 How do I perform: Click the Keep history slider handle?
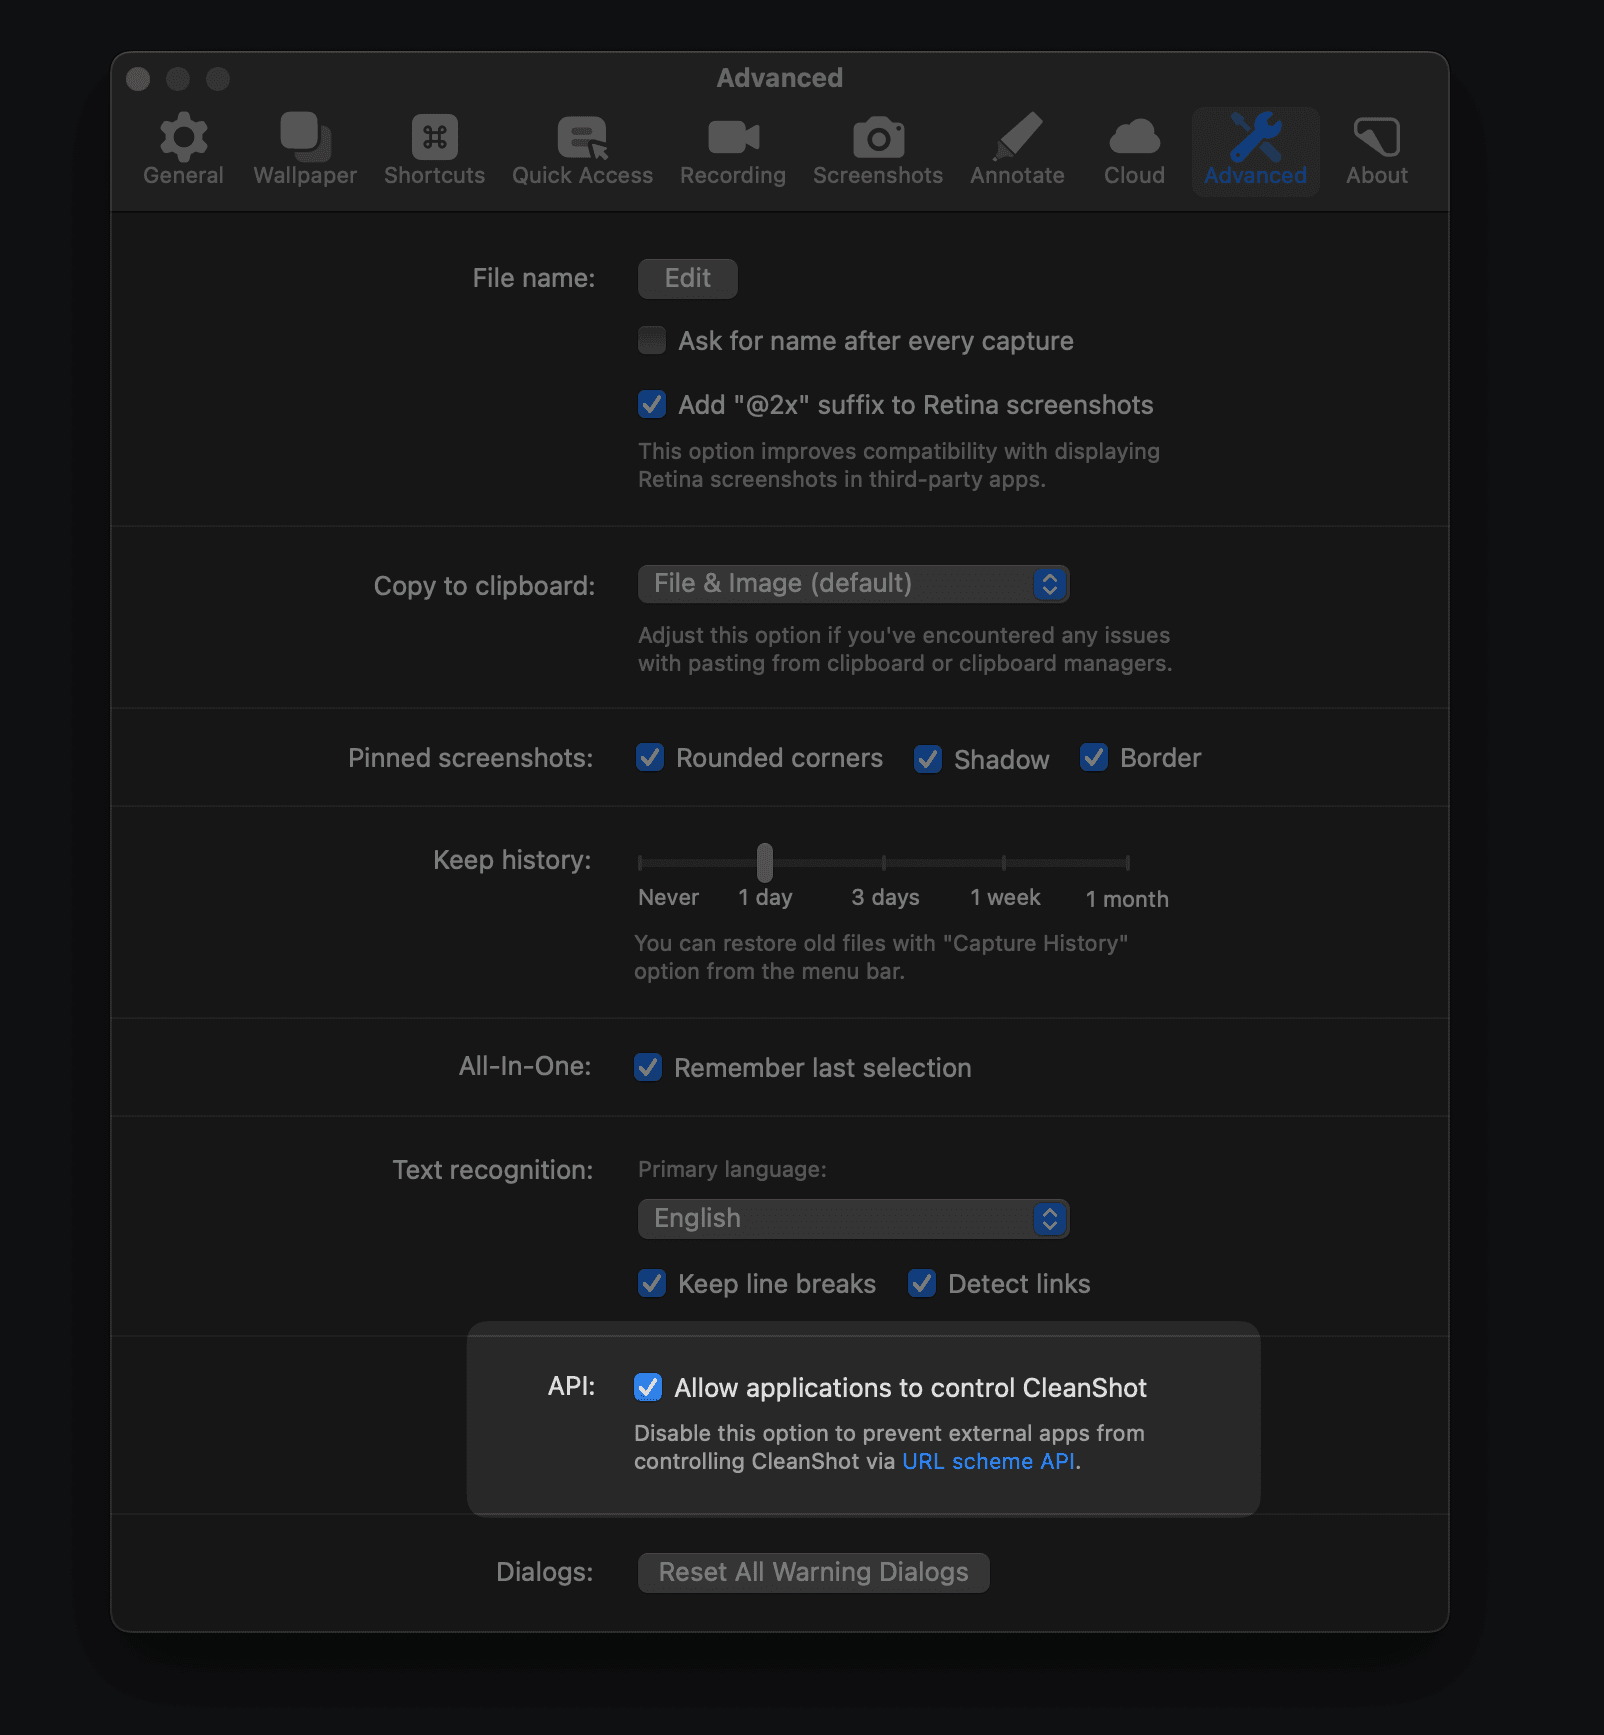[765, 862]
